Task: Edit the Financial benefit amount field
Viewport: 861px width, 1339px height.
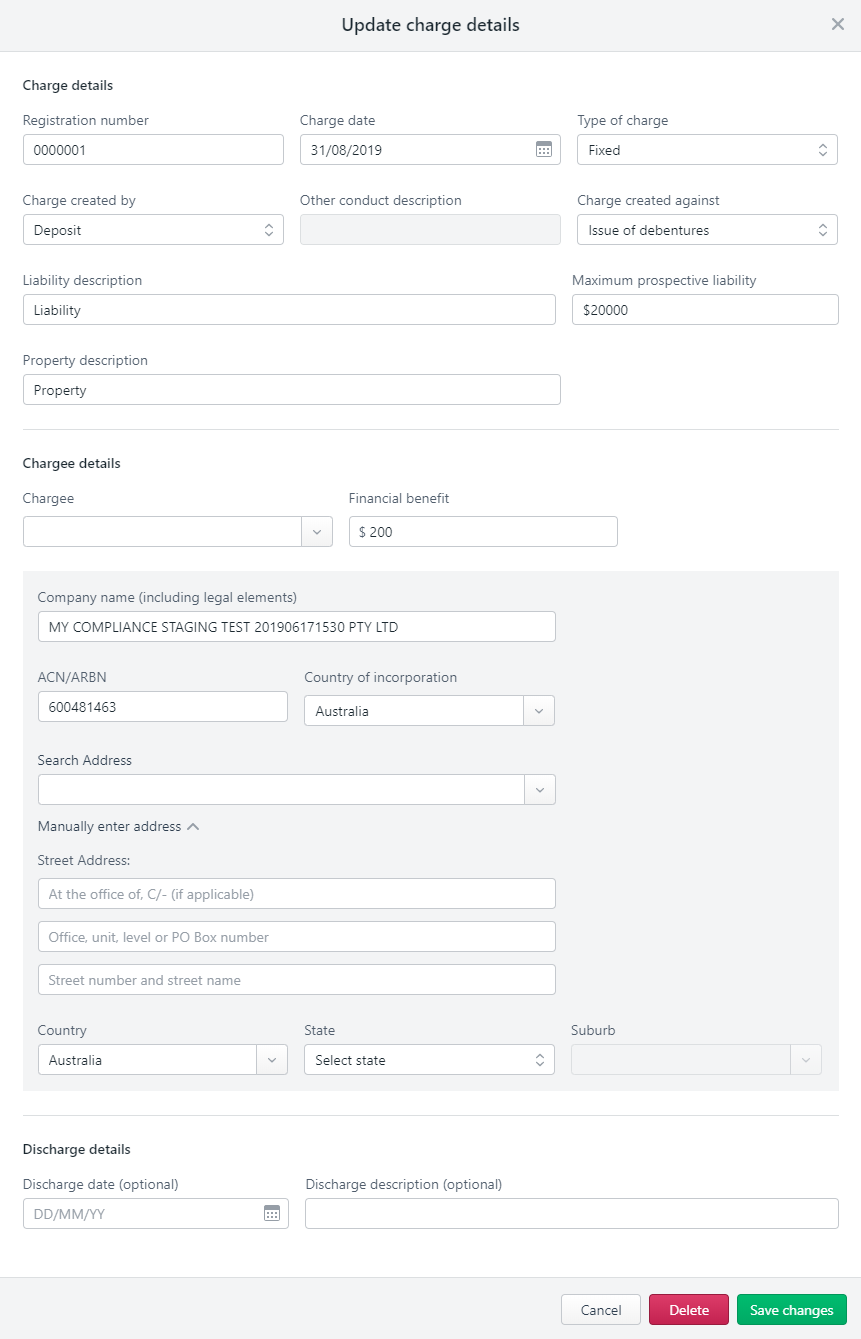Action: tap(483, 532)
